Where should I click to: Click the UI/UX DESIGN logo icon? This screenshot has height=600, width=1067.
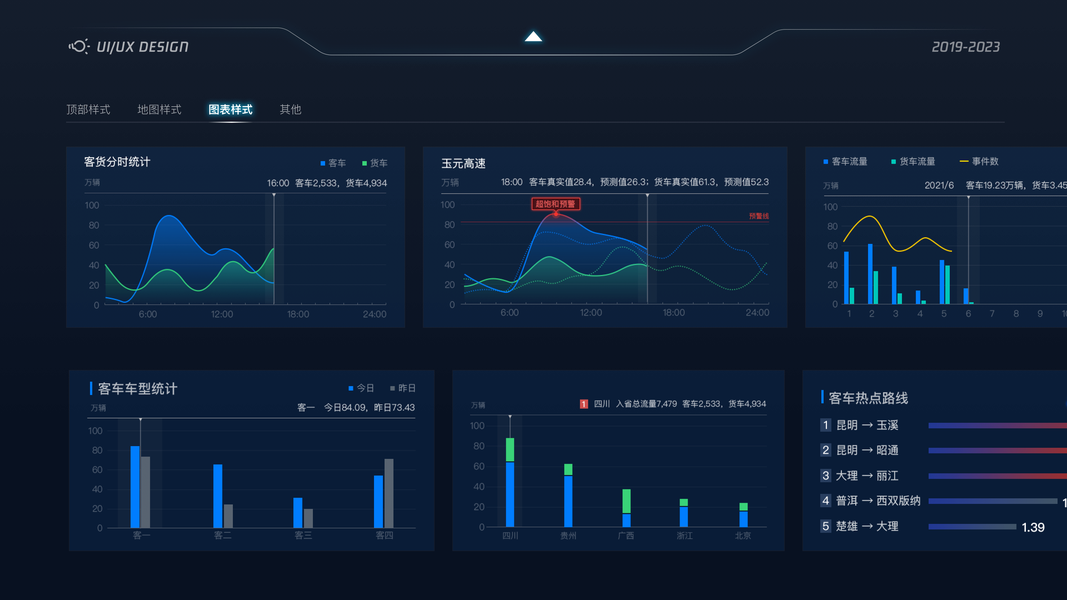78,46
